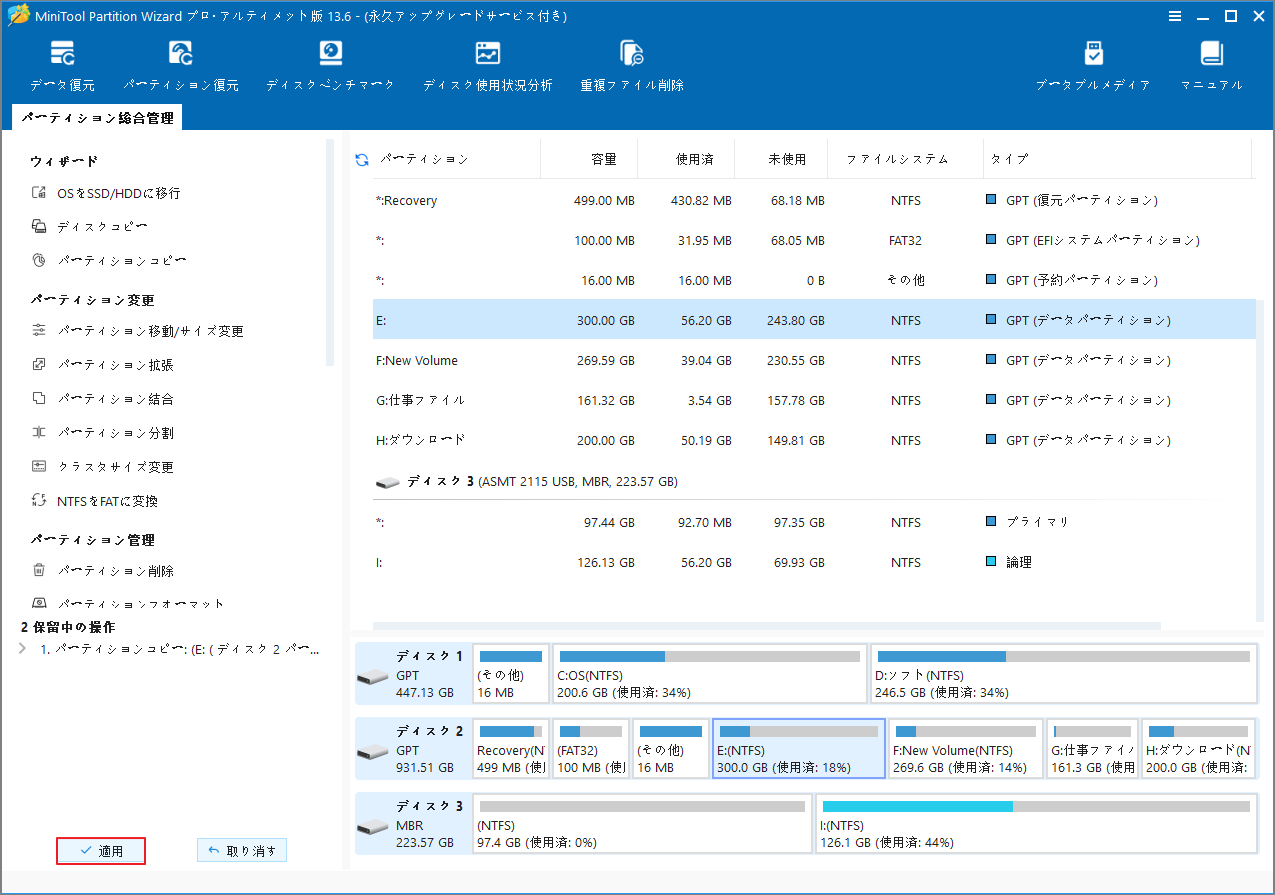Viewport: 1275px width, 895px height.
Task: Choose パーティション分割 option
Action: coord(103,433)
